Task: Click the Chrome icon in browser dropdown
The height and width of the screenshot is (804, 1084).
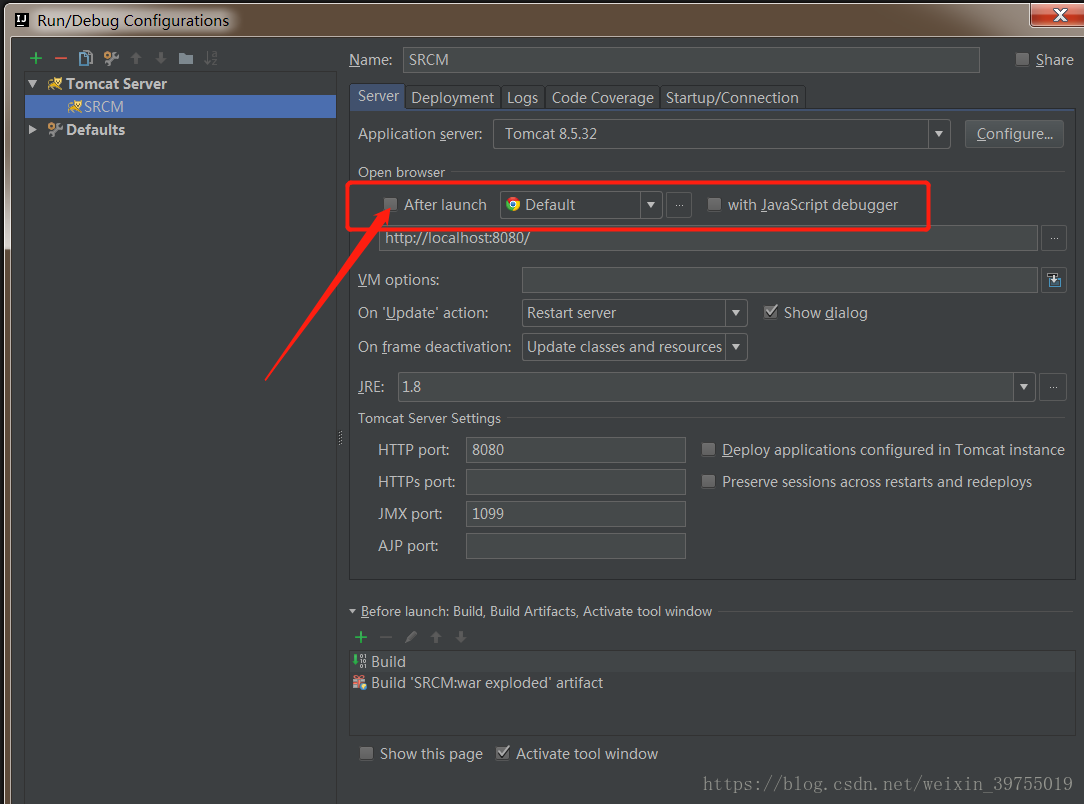Action: coord(513,205)
